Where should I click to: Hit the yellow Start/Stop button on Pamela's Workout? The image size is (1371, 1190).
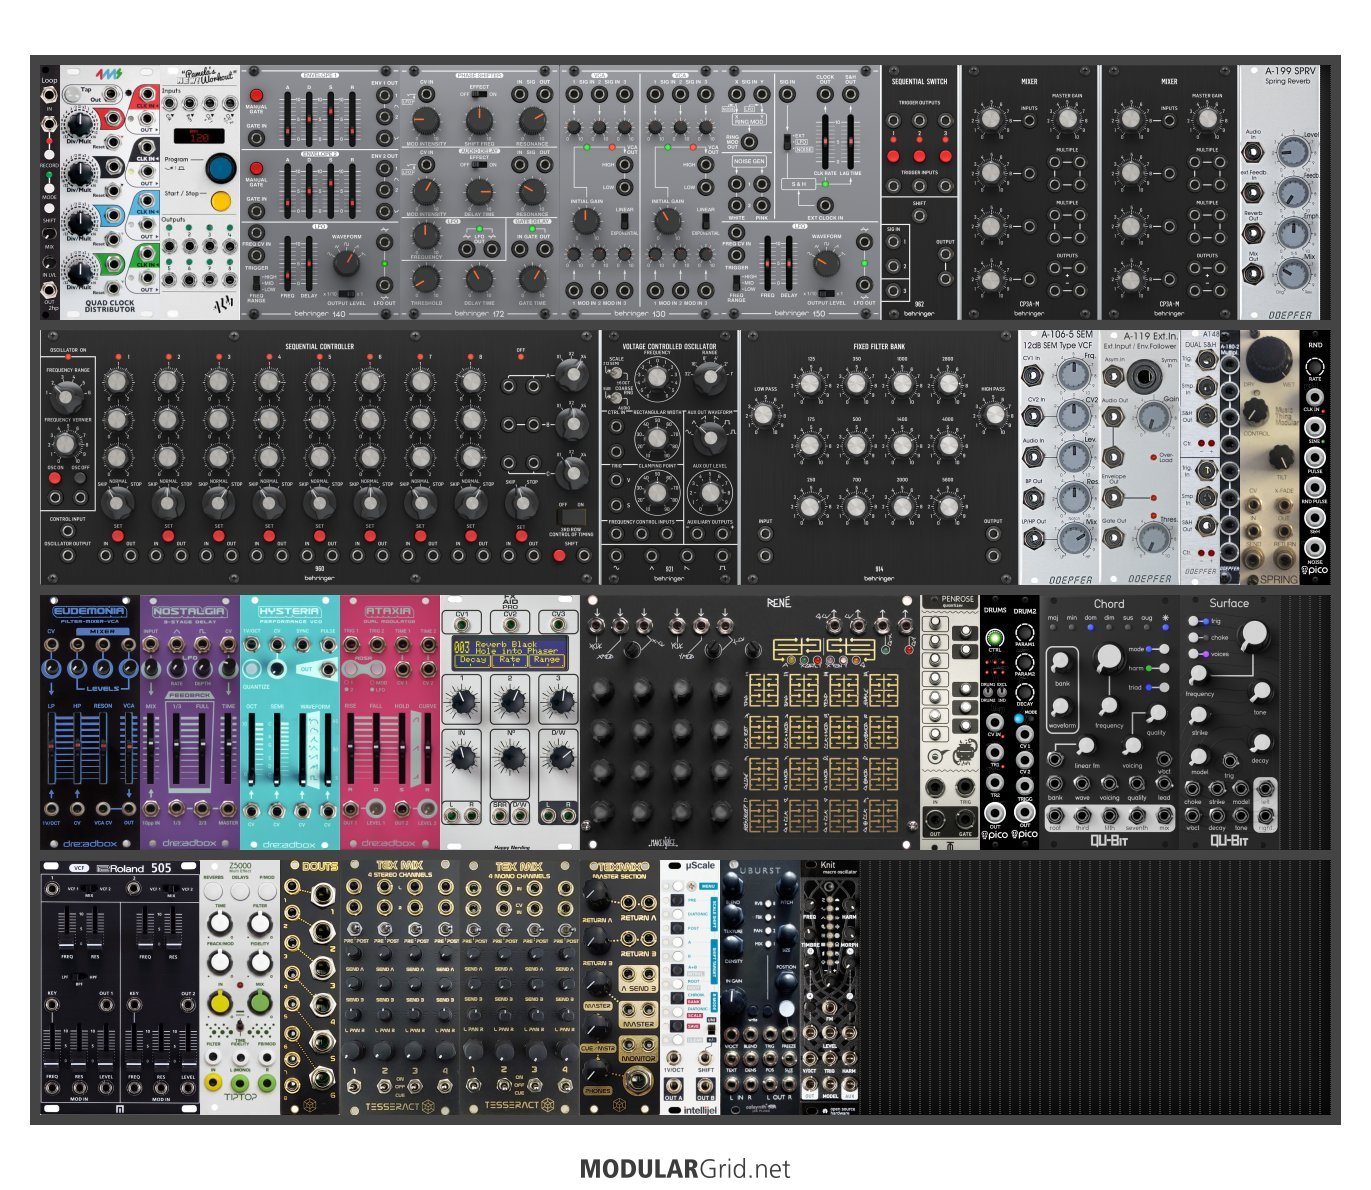click(220, 202)
